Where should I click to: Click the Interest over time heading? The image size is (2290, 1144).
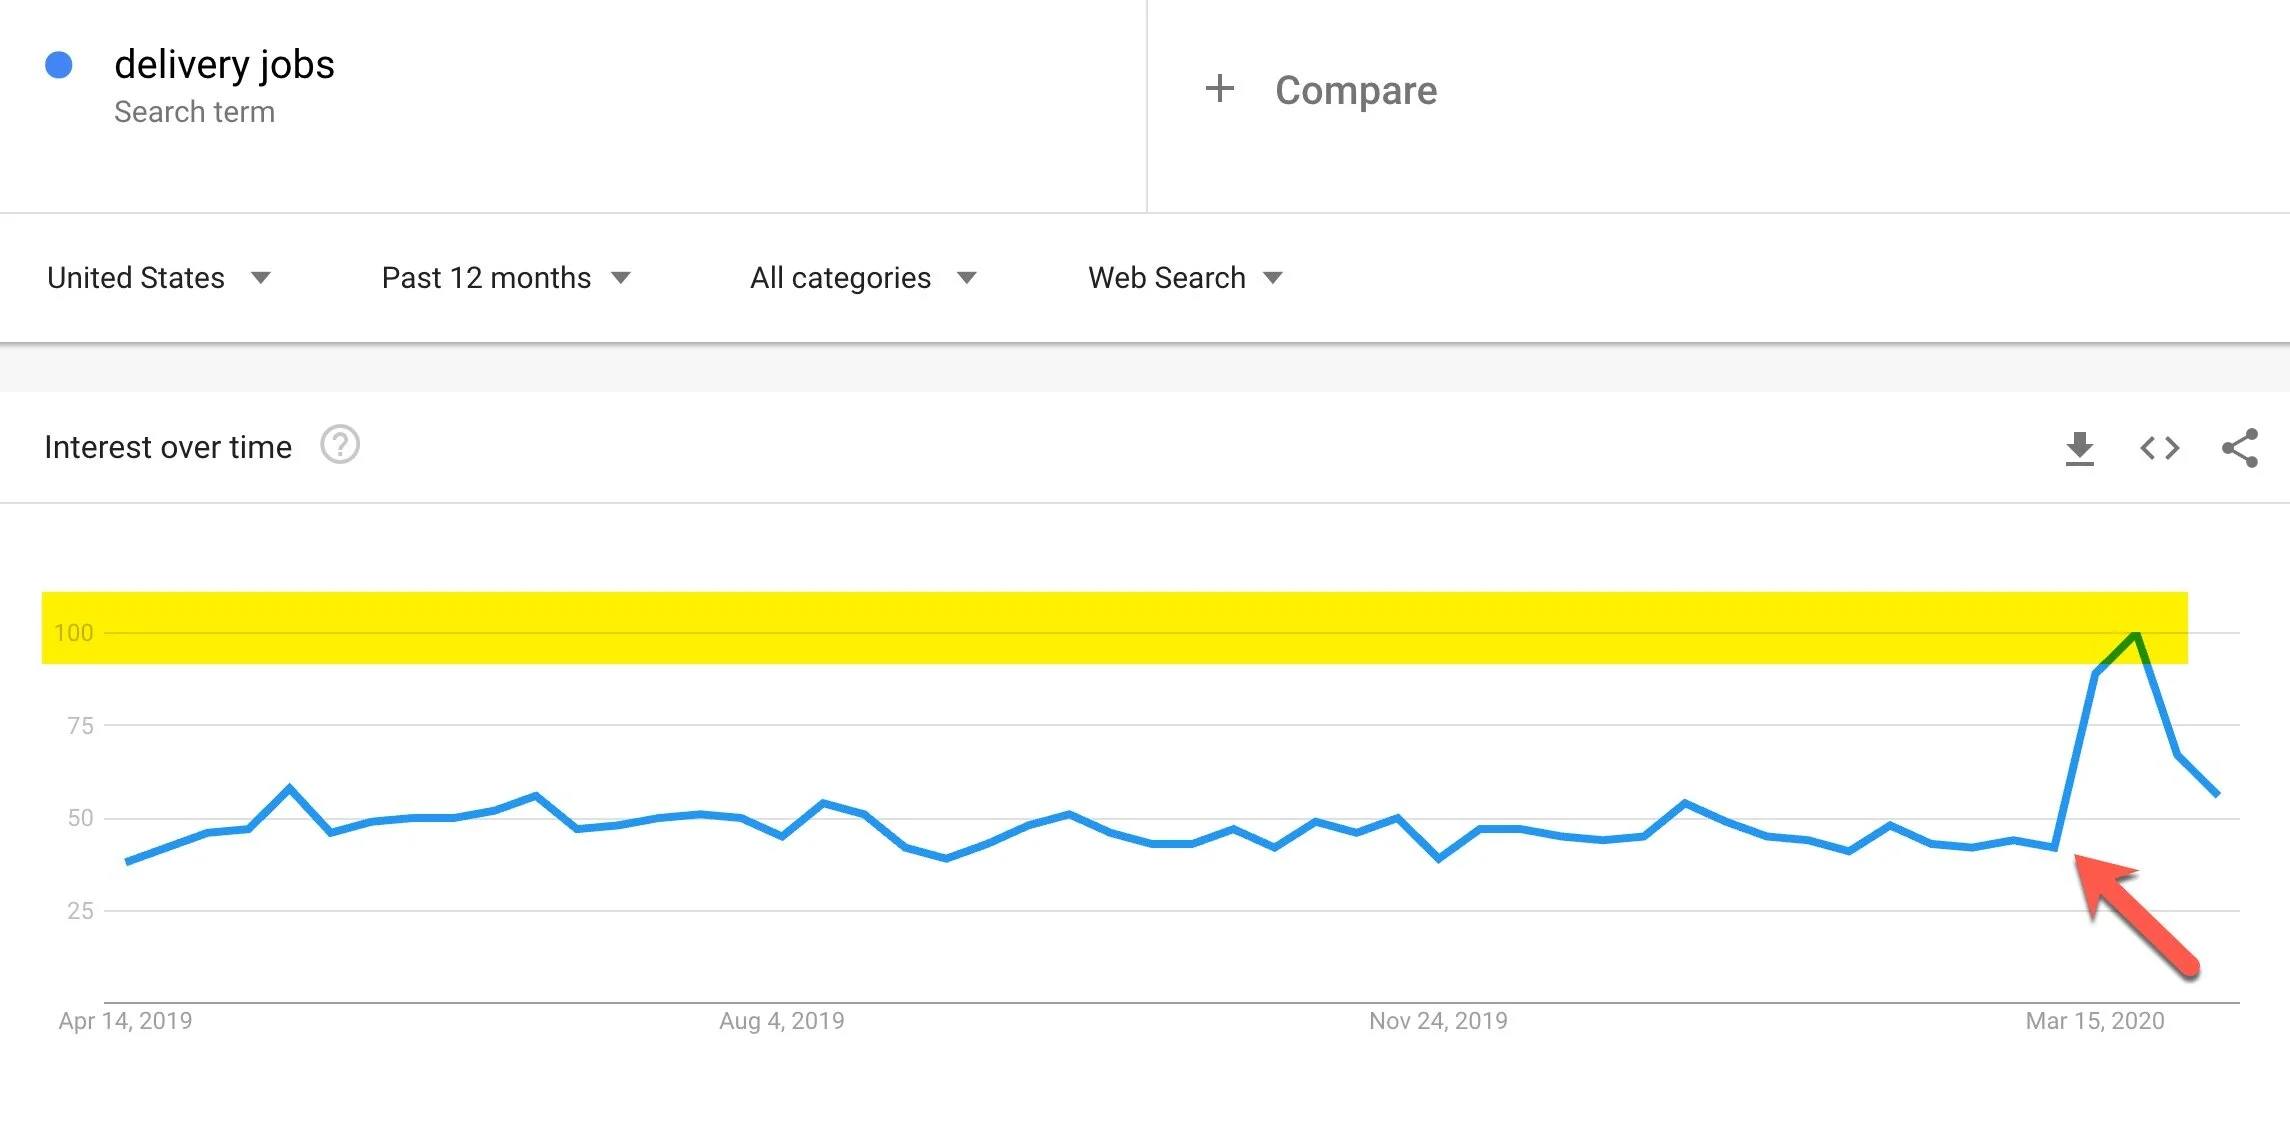(168, 447)
